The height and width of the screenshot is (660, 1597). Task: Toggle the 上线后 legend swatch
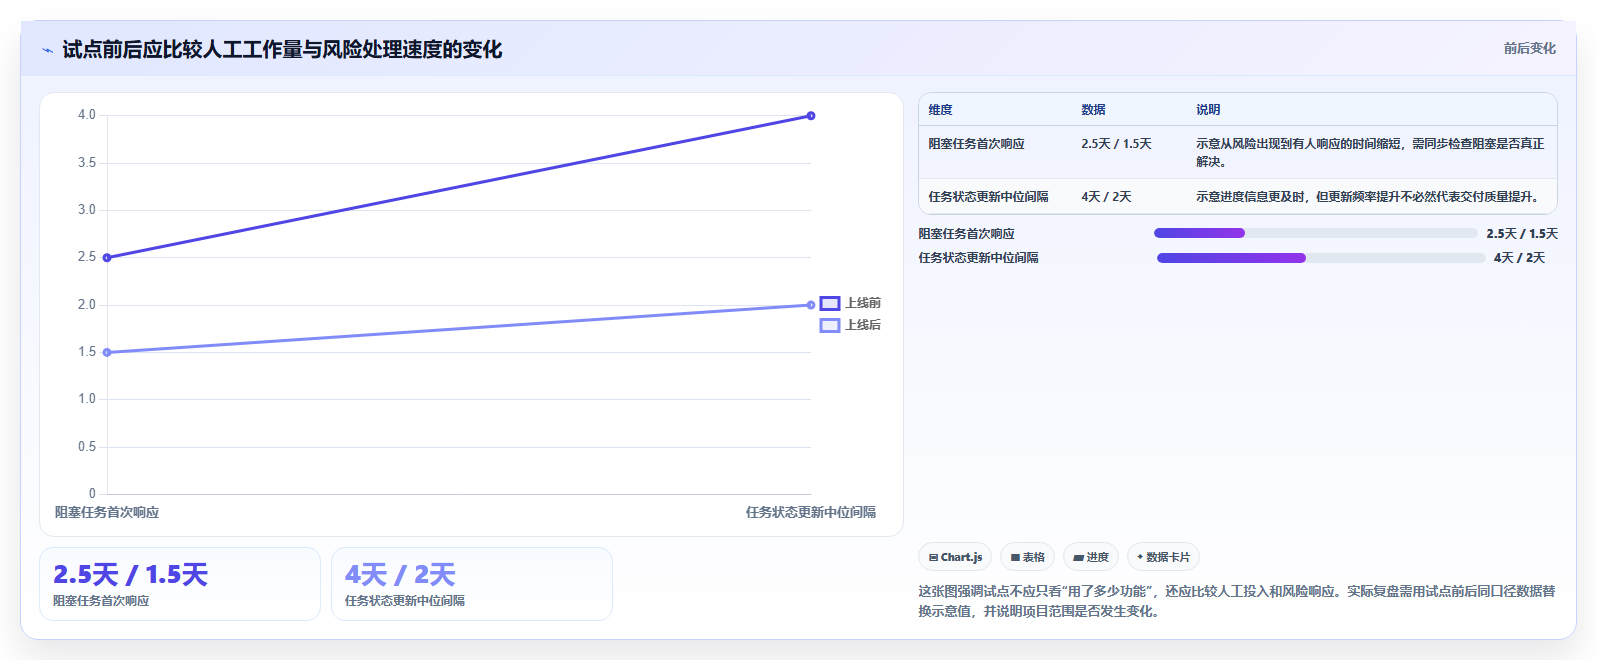[830, 325]
